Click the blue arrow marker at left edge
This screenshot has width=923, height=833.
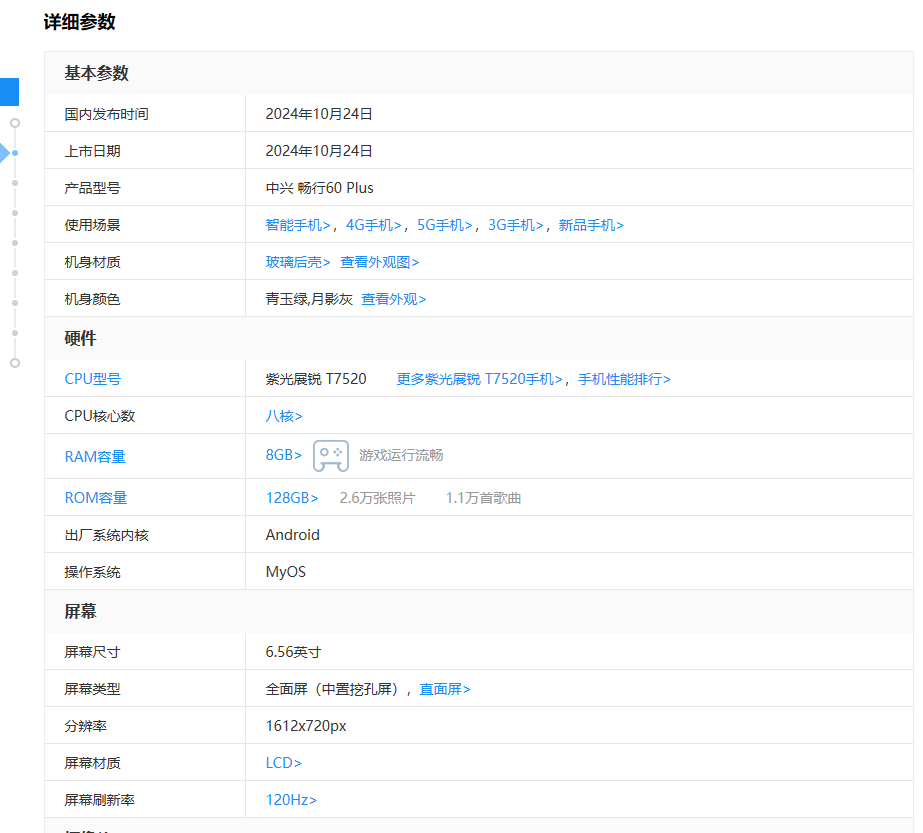coord(4,153)
